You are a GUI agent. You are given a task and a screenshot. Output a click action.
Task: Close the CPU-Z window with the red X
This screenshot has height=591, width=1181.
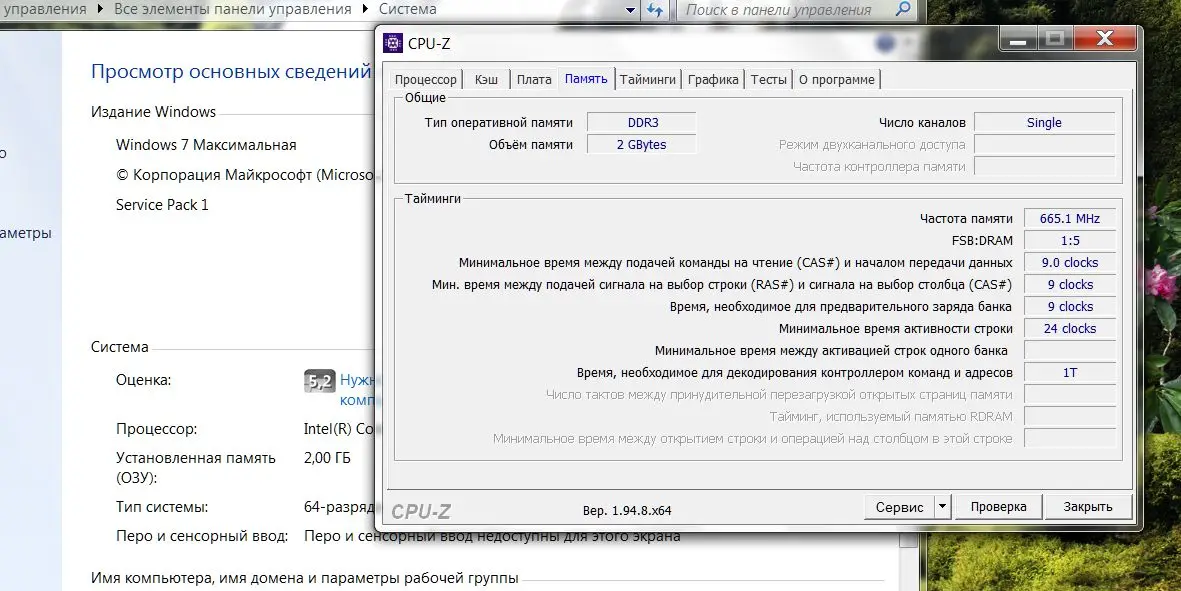click(1105, 38)
